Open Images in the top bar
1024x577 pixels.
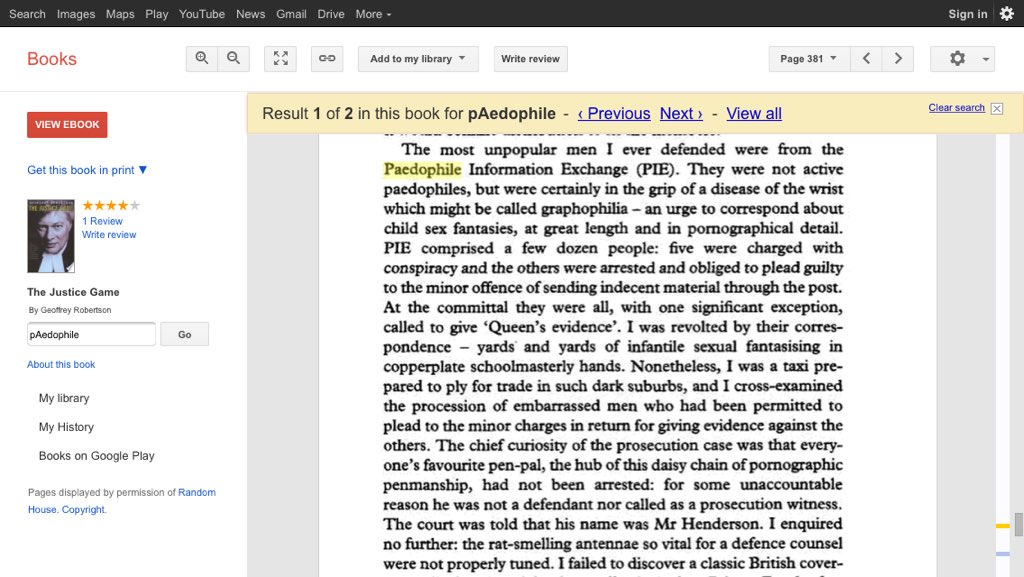(x=76, y=14)
